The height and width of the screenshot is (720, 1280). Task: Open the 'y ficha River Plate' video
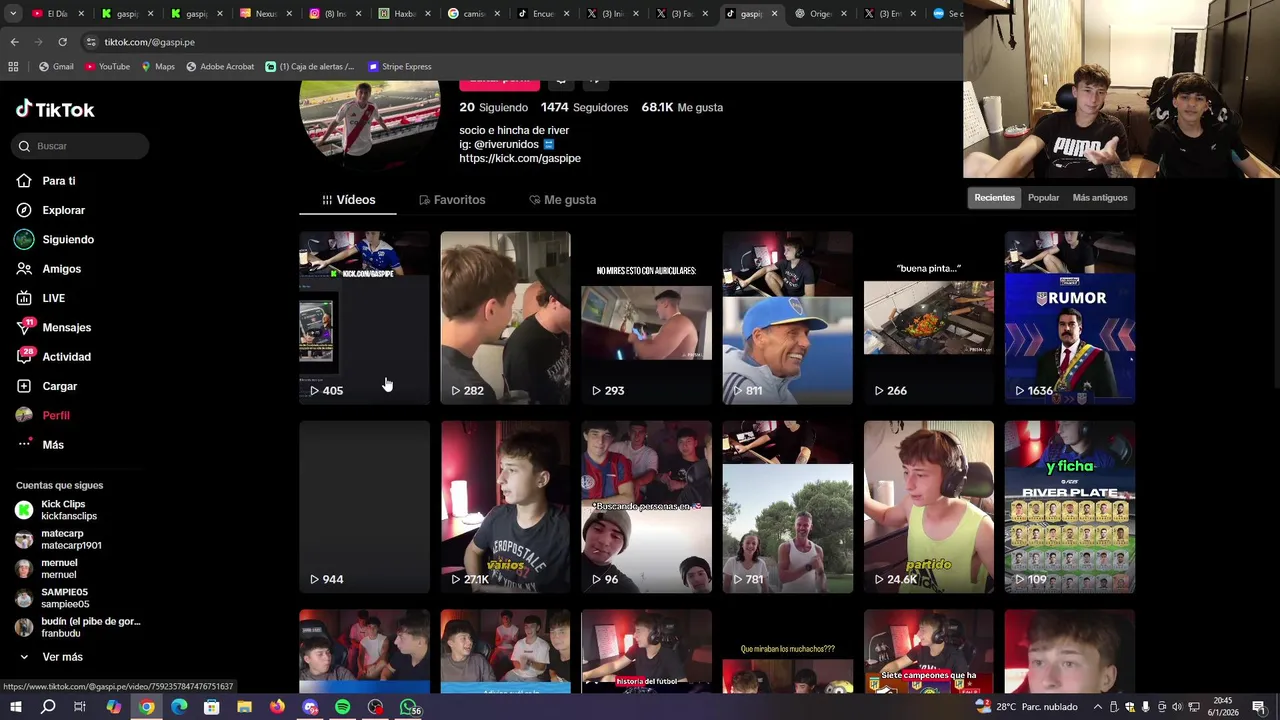(x=1069, y=507)
